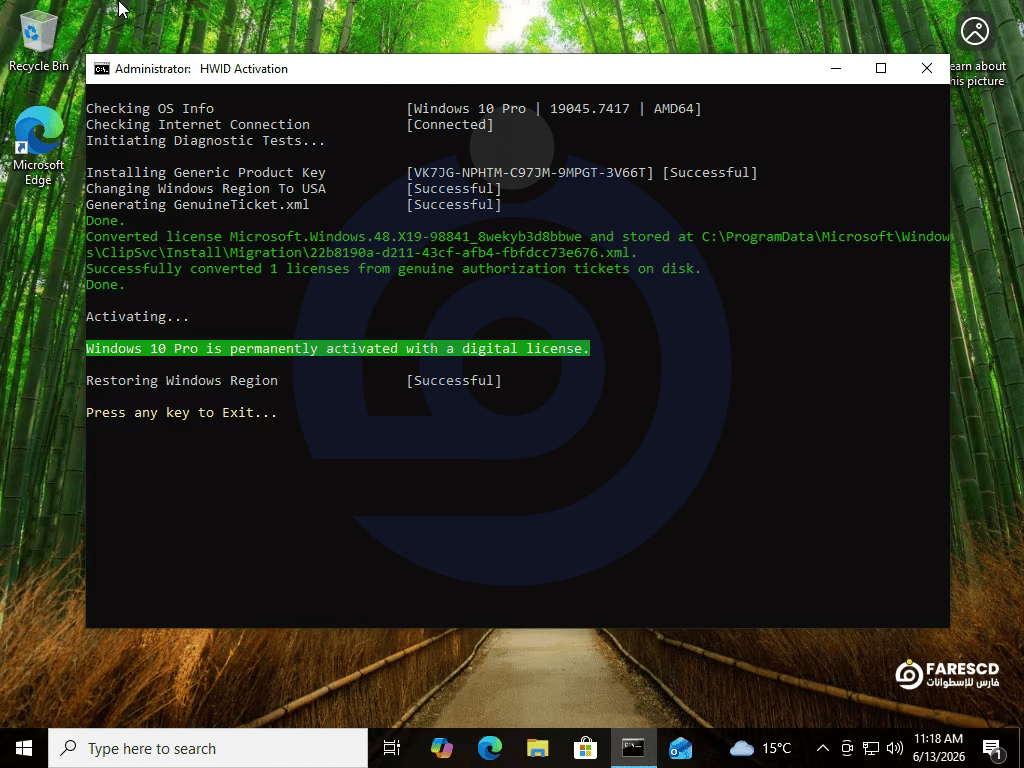Click the Meet Now tray icon

[847, 748]
